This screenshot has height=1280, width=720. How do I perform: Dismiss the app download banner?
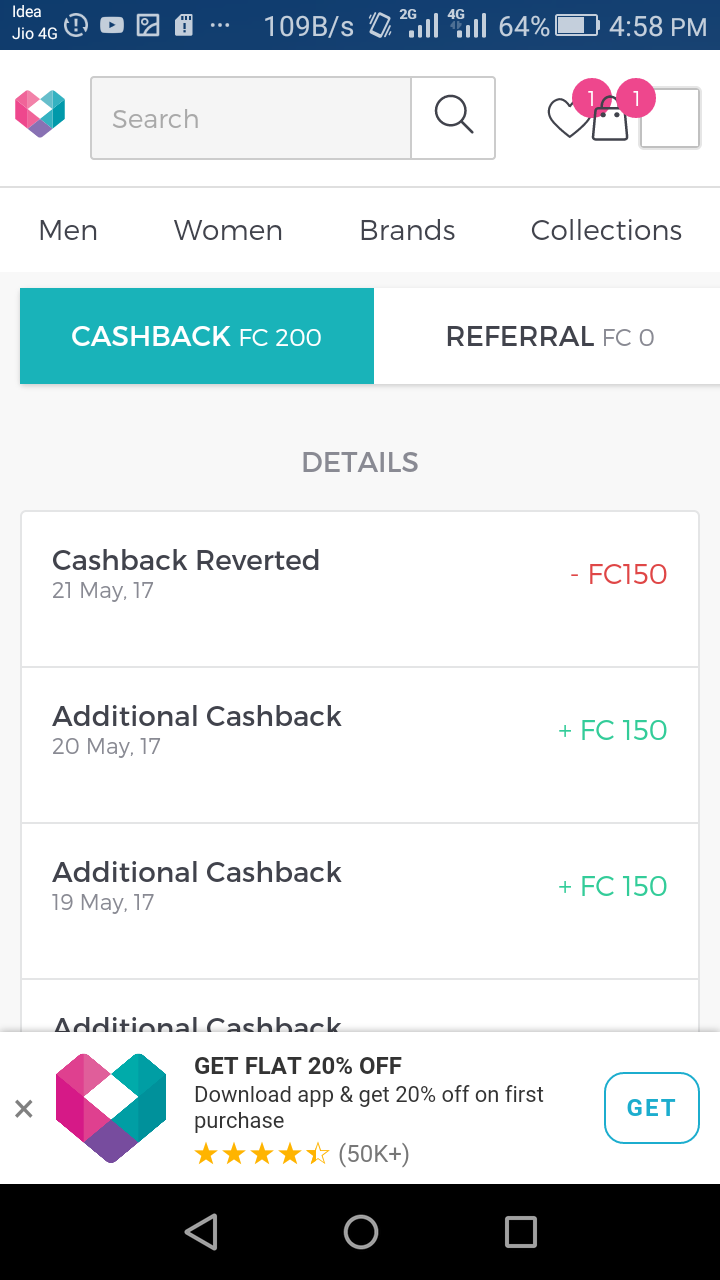pos(24,1108)
